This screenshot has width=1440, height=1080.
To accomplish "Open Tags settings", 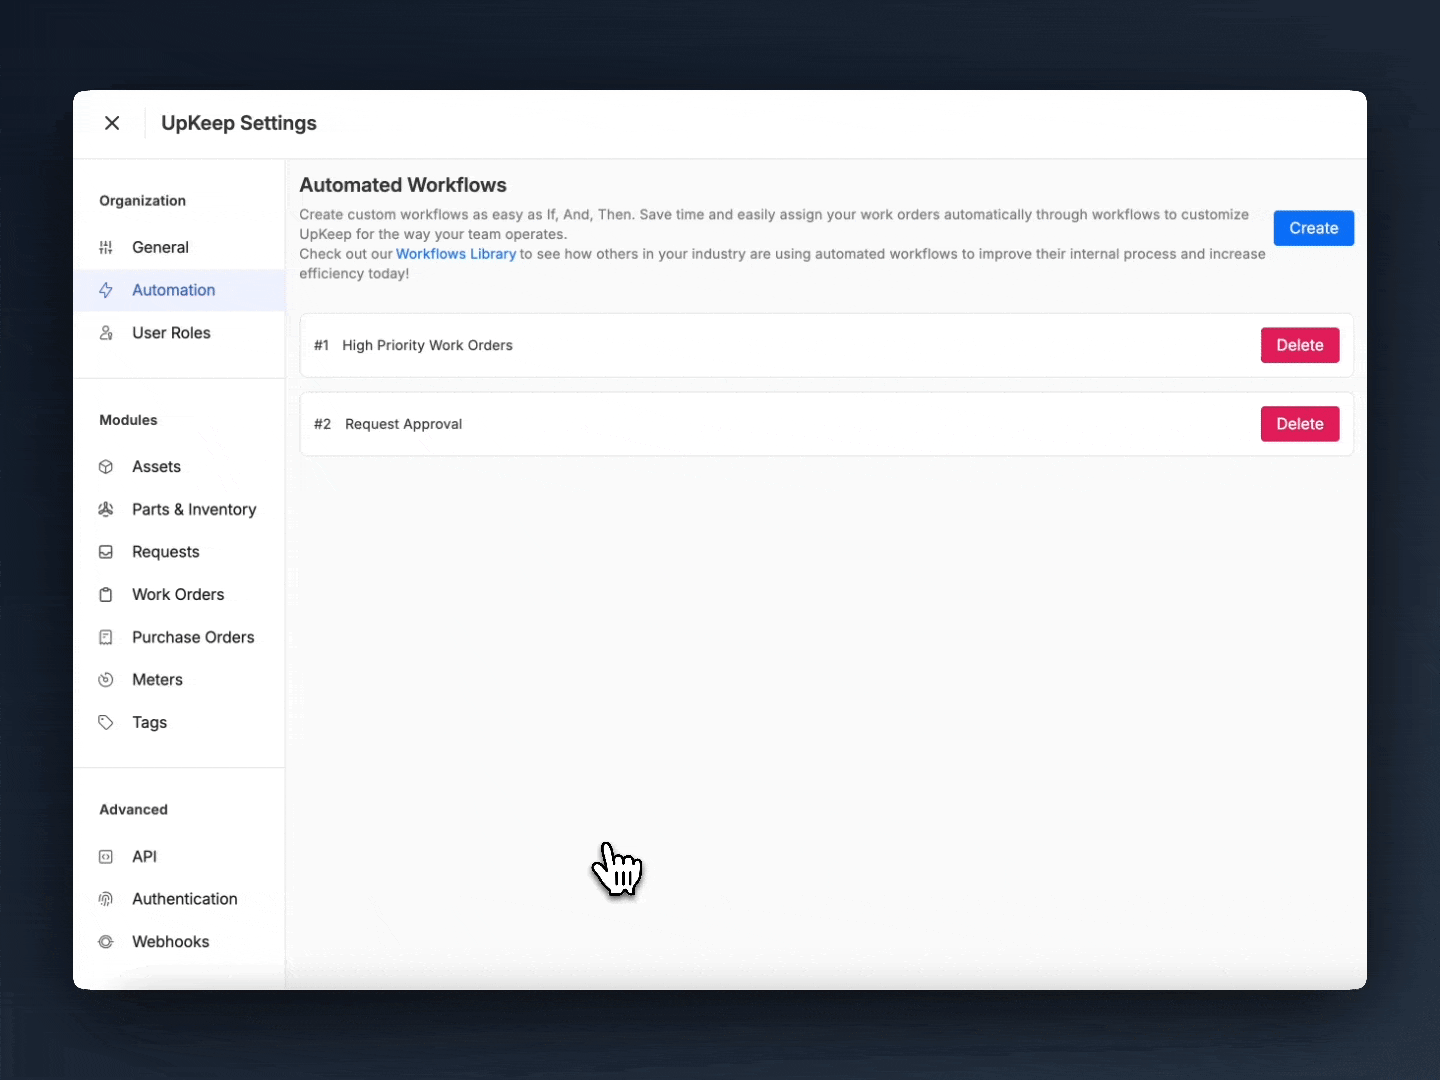I will point(179,722).
